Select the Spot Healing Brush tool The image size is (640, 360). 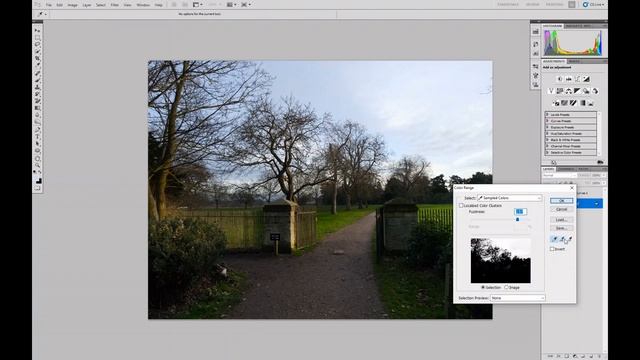(38, 73)
